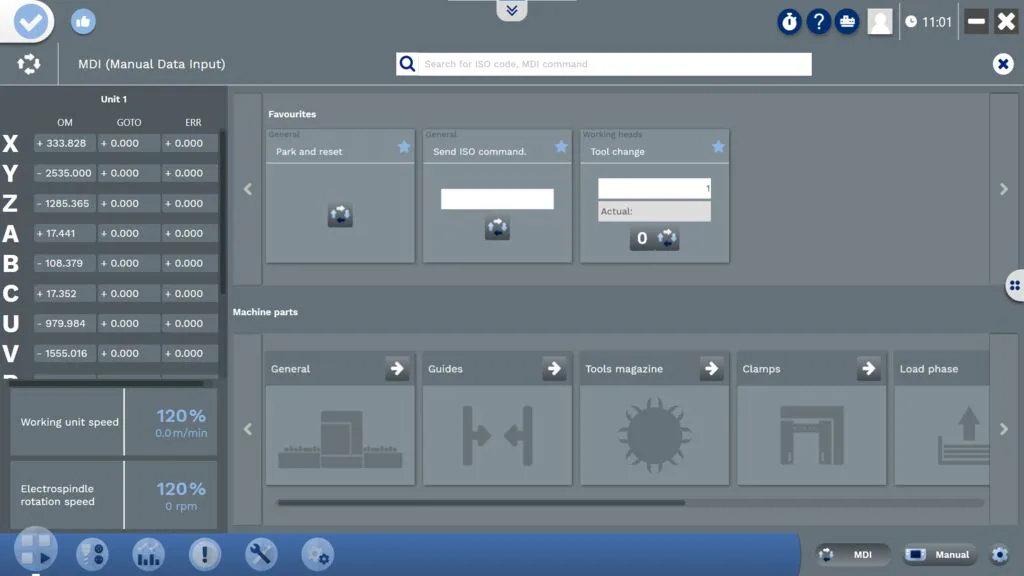Open the alarms exclamation icon in bottom bar
Viewport: 1024px width, 576px height.
click(x=204, y=554)
